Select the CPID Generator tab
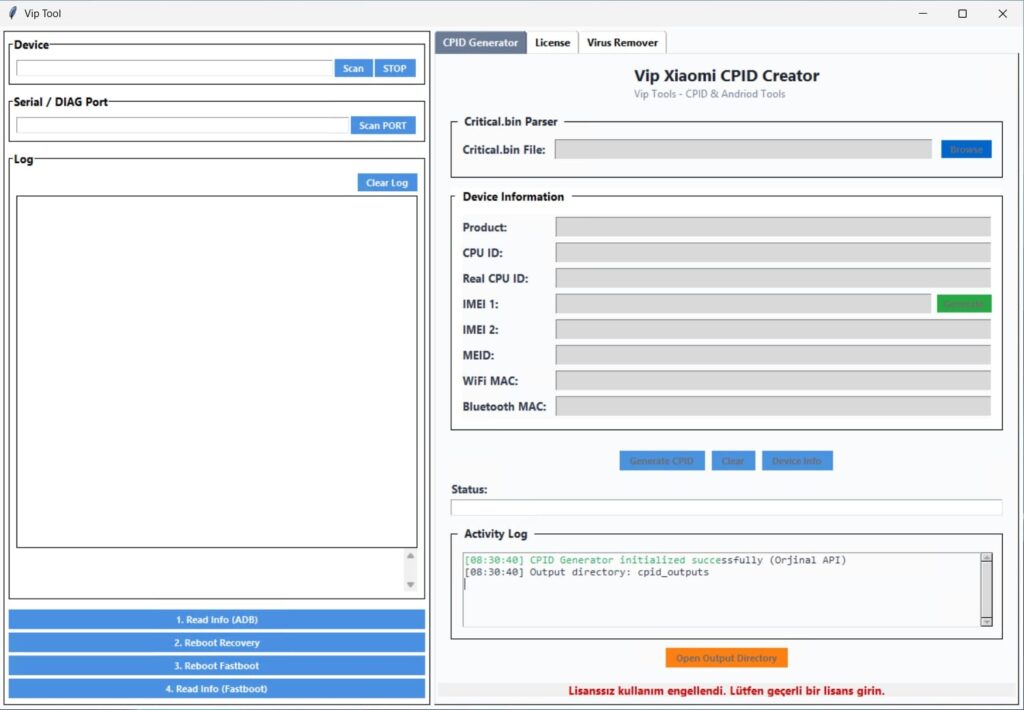Viewport: 1024px width, 710px height. click(x=480, y=42)
